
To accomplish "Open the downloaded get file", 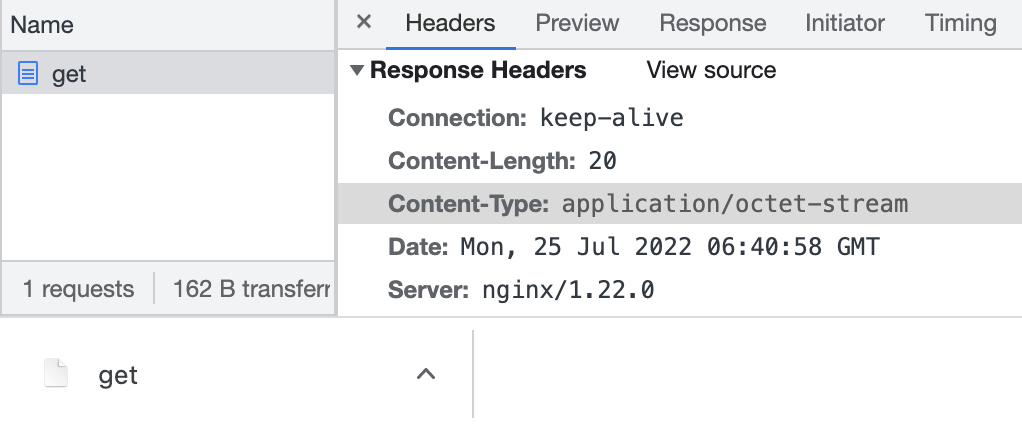I will pyautogui.click(x=118, y=375).
